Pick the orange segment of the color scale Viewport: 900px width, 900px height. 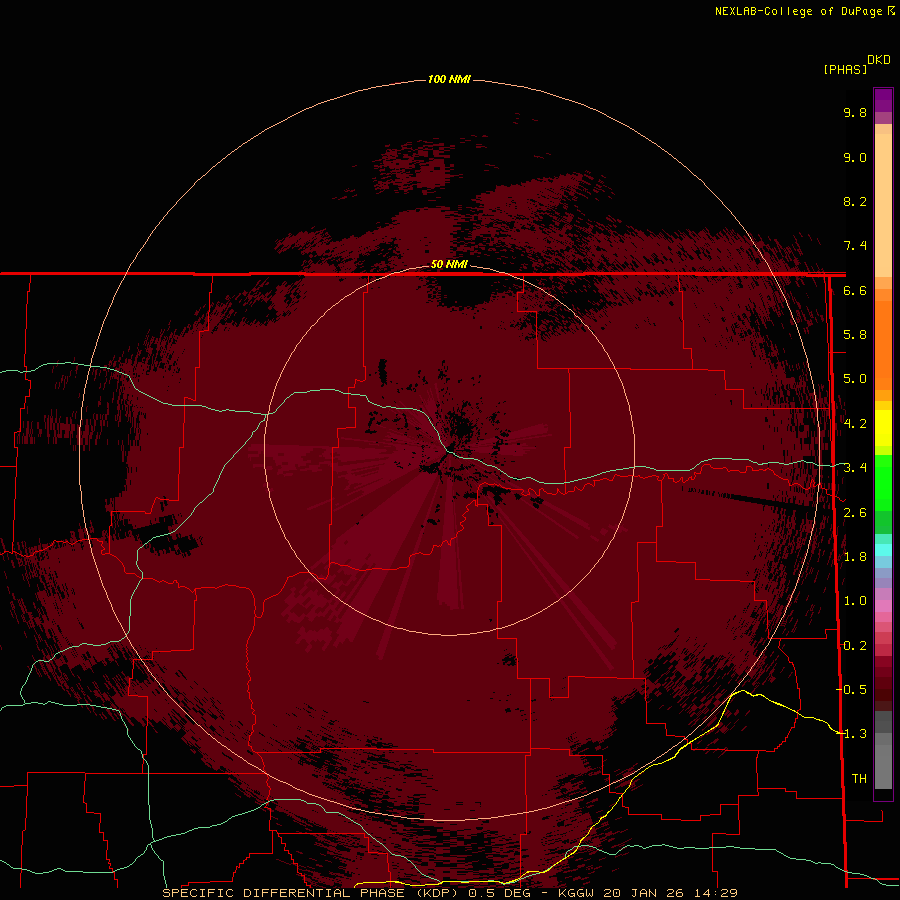click(x=883, y=344)
